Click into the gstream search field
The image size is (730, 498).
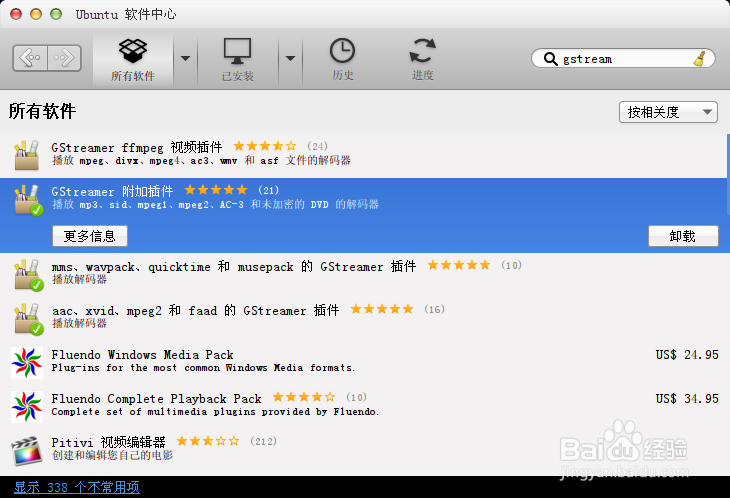tap(624, 59)
